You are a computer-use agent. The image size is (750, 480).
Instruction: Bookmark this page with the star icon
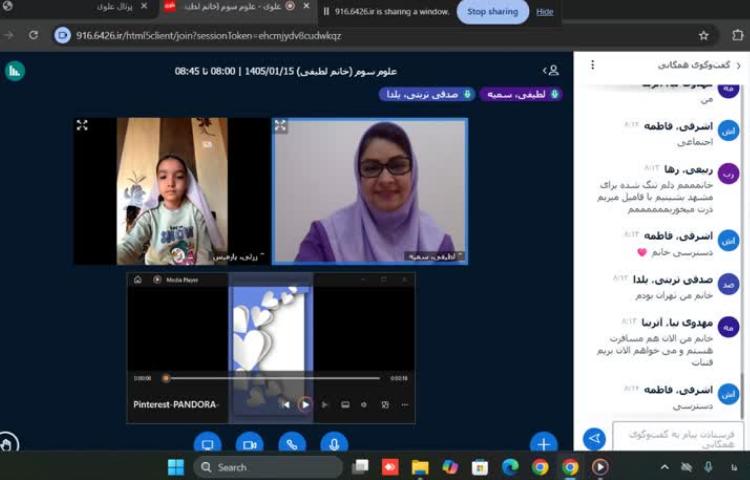click(703, 35)
